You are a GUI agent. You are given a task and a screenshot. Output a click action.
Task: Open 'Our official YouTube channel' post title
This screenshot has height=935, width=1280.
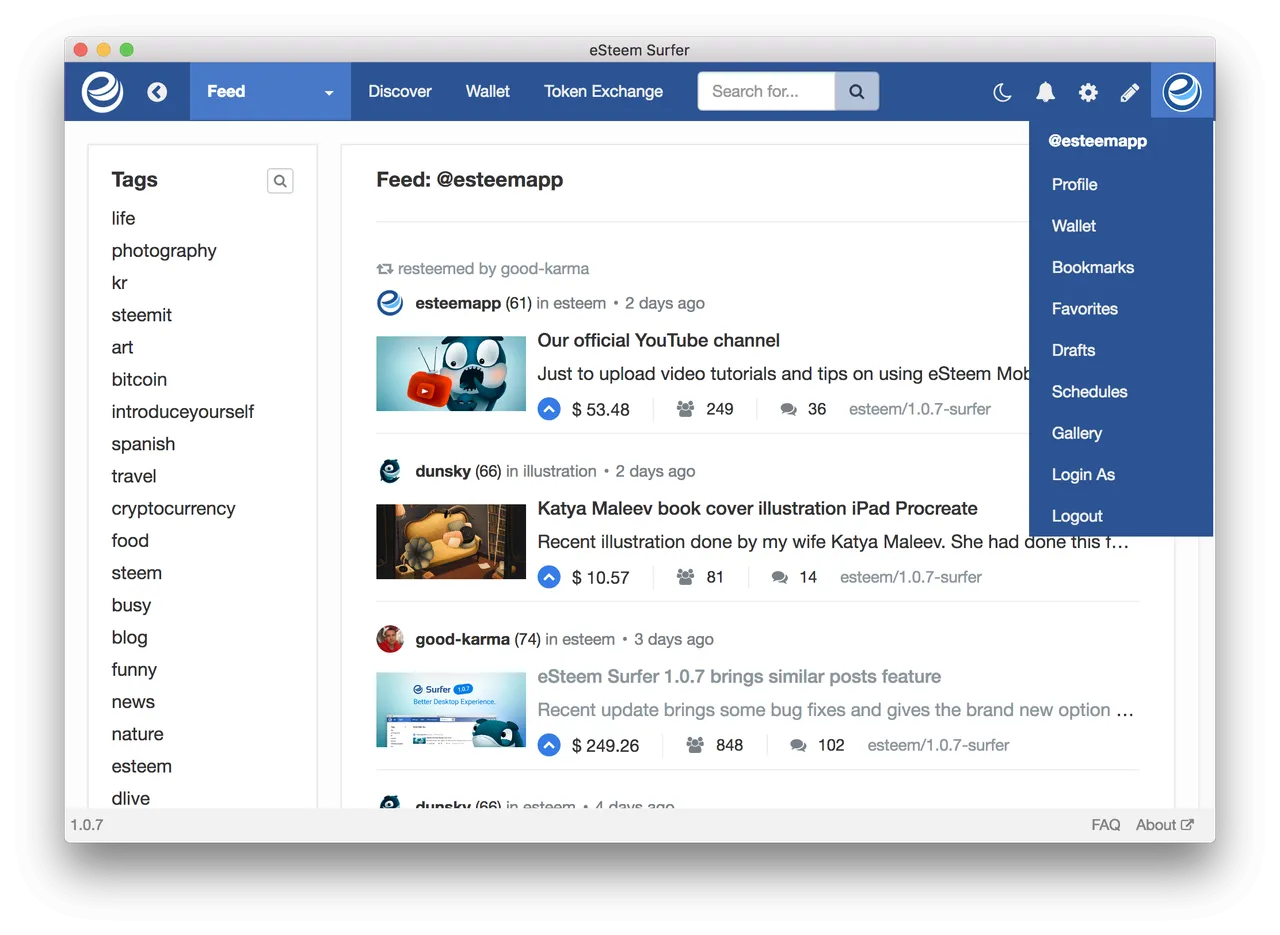(x=658, y=340)
